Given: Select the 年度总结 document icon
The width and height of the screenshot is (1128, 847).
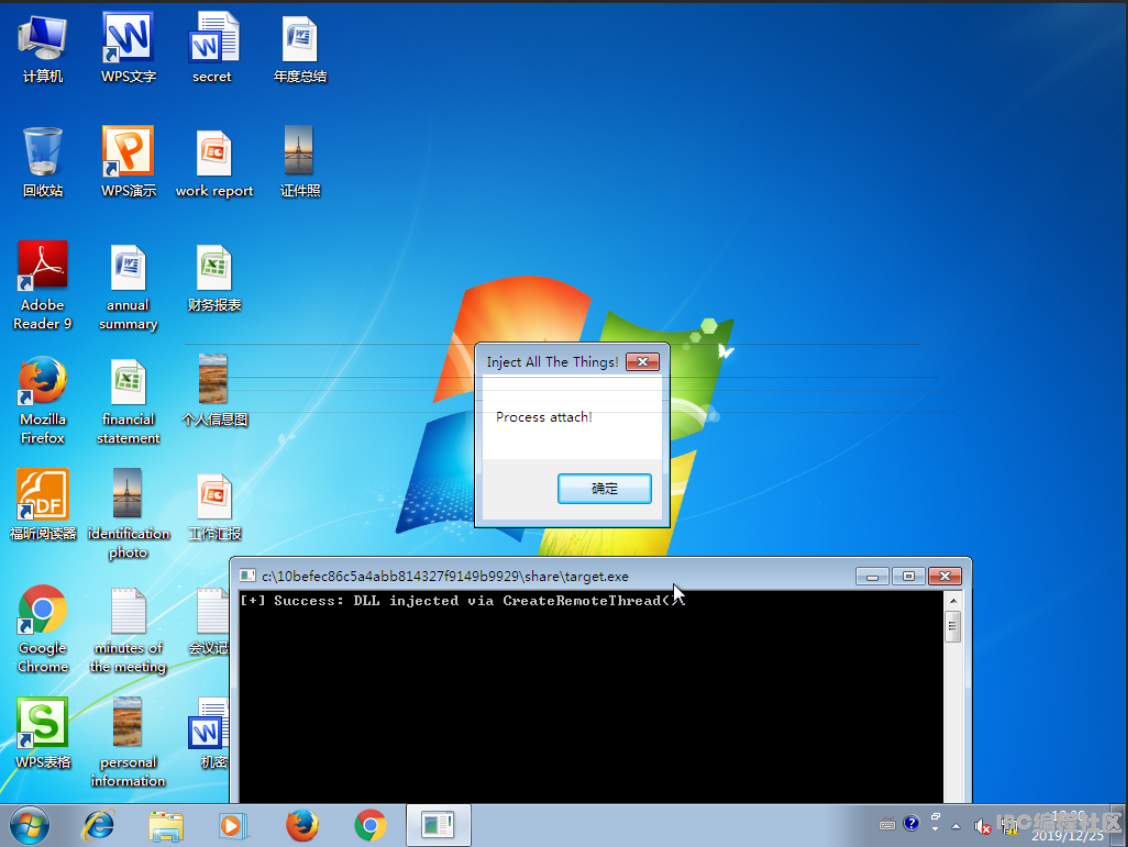Looking at the screenshot, I should [x=299, y=49].
